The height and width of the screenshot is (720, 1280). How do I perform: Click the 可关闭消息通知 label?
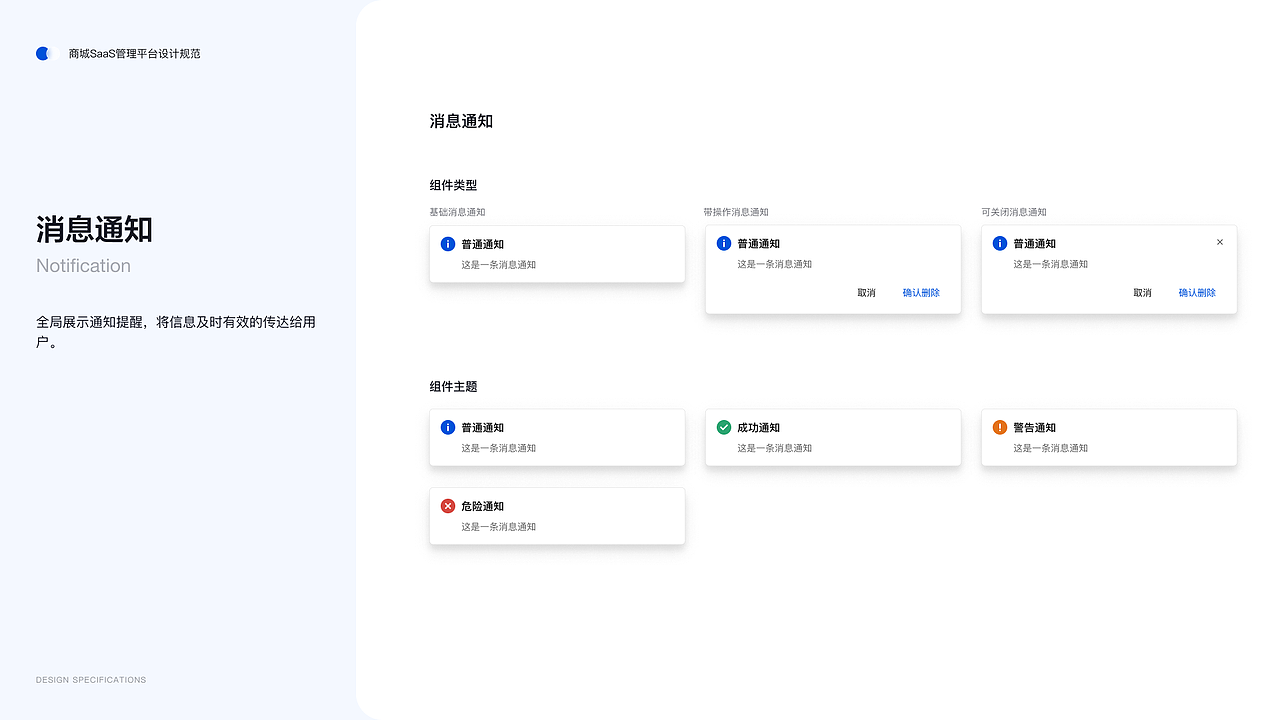pyautogui.click(x=1012, y=212)
